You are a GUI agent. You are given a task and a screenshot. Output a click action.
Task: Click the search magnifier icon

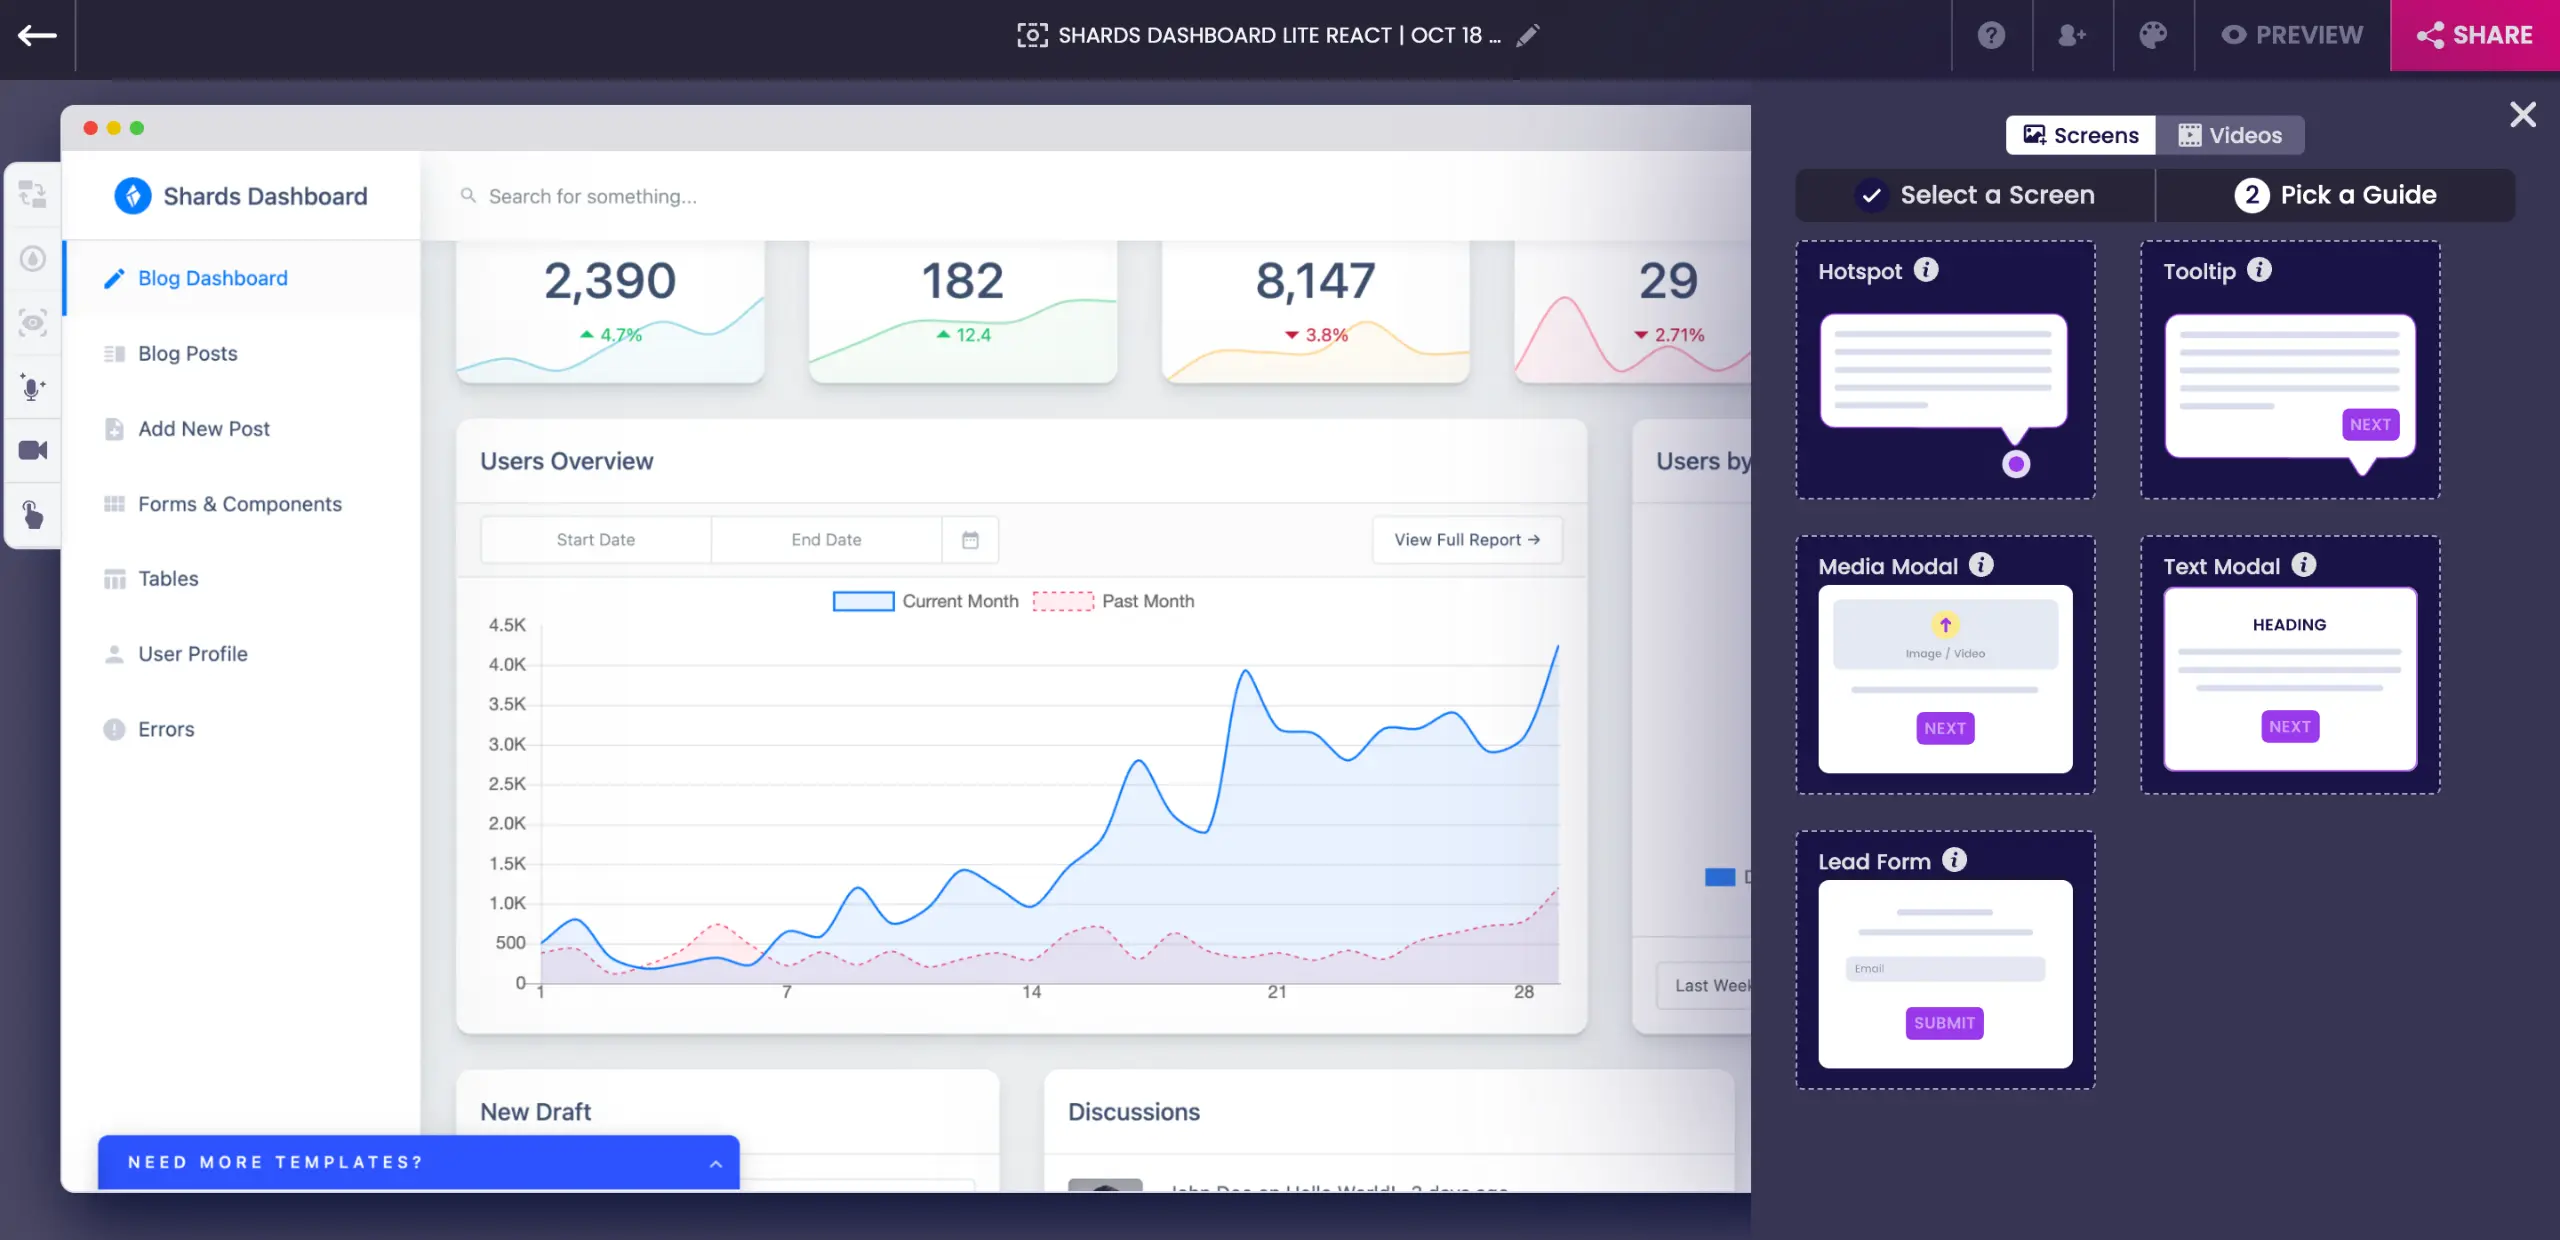coord(467,196)
